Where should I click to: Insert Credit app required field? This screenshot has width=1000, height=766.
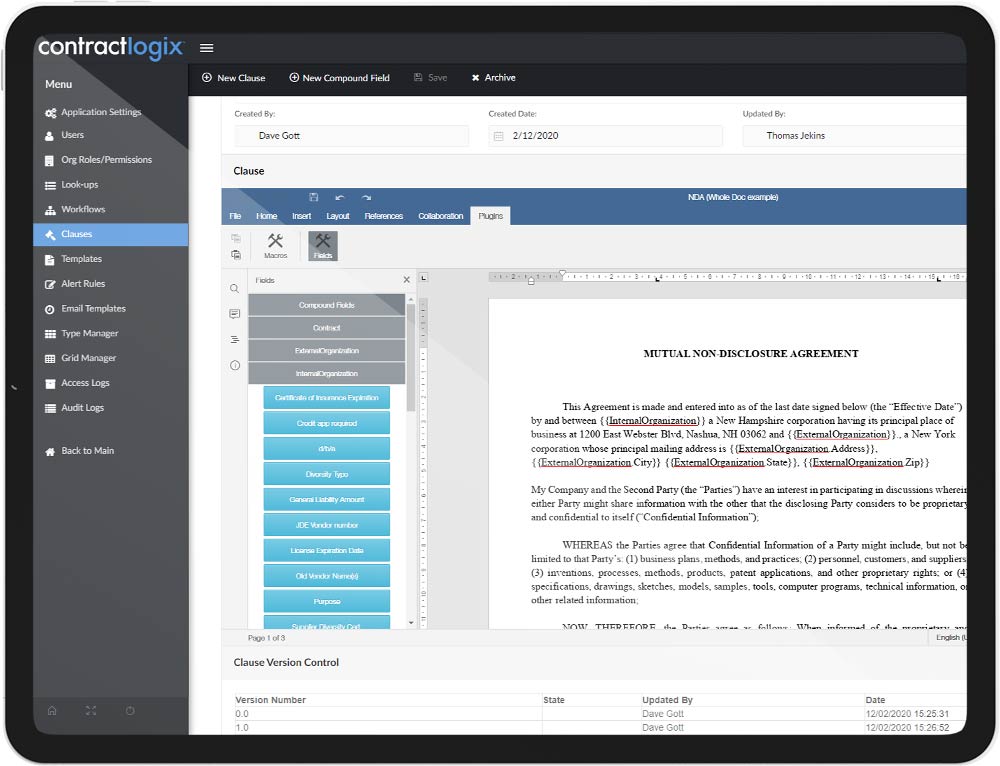(327, 424)
